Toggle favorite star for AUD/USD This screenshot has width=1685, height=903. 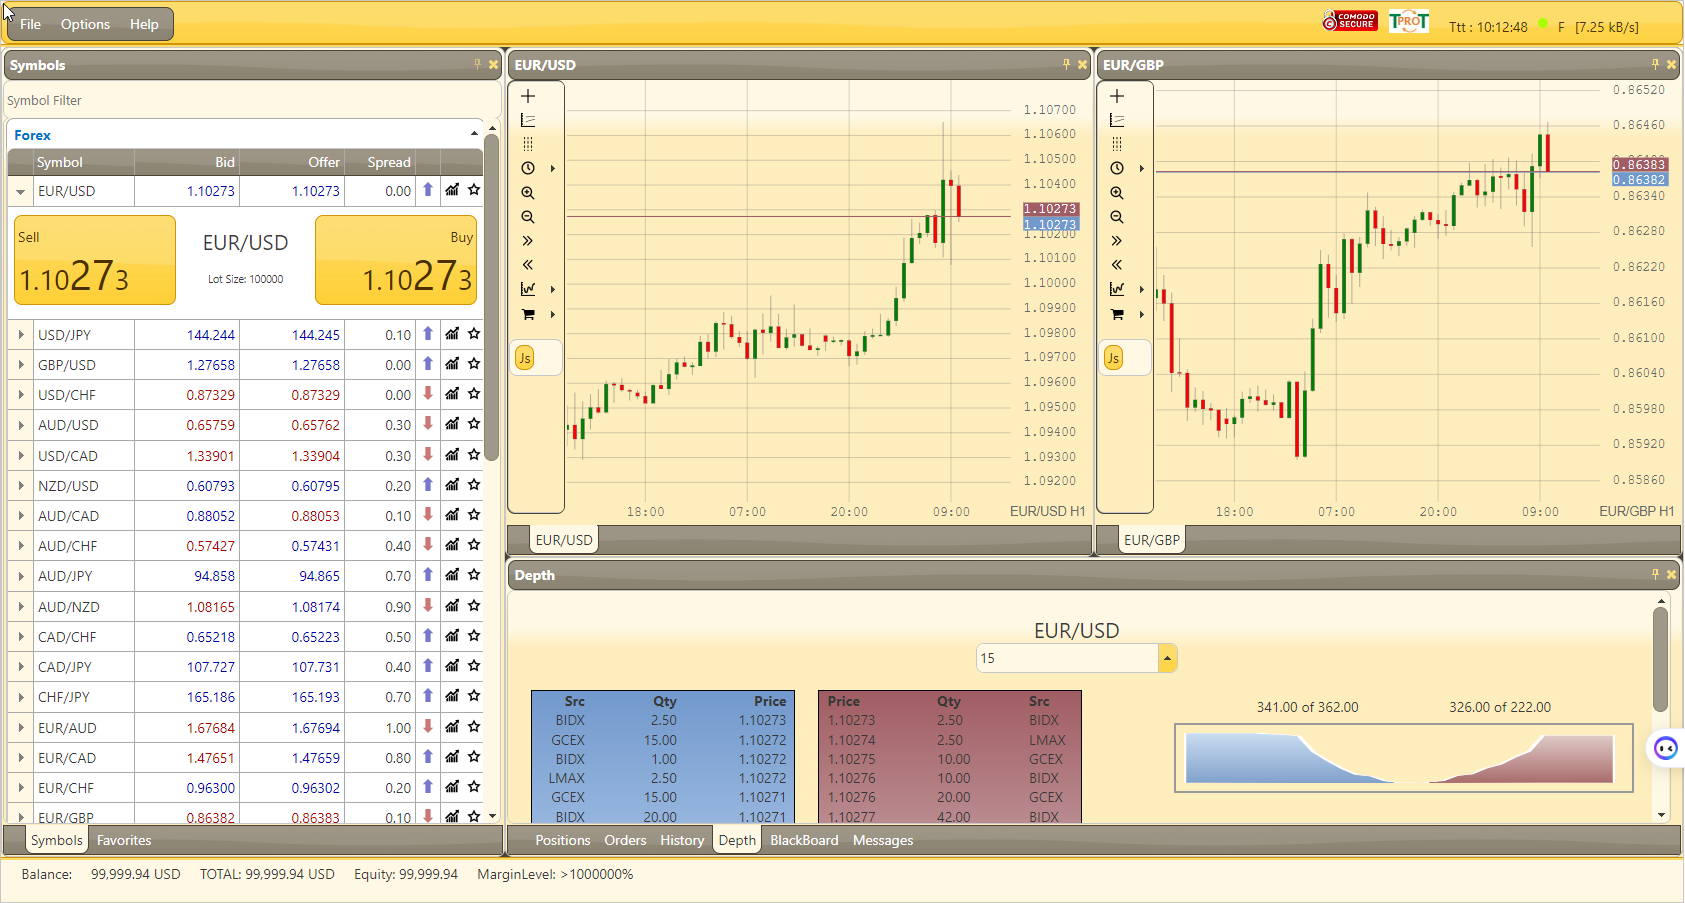(x=474, y=424)
